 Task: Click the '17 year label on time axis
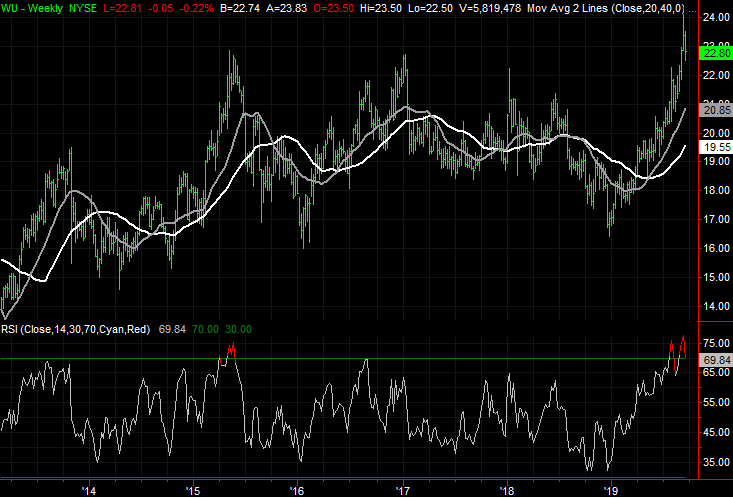403,490
